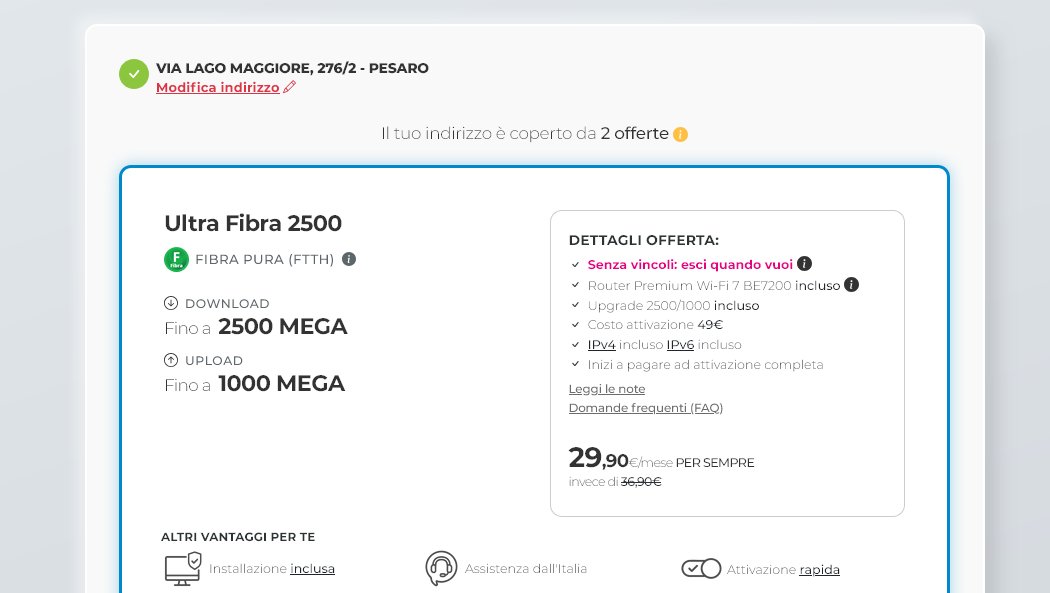Show info for Router Premium Wi-Fi 7

tap(852, 285)
